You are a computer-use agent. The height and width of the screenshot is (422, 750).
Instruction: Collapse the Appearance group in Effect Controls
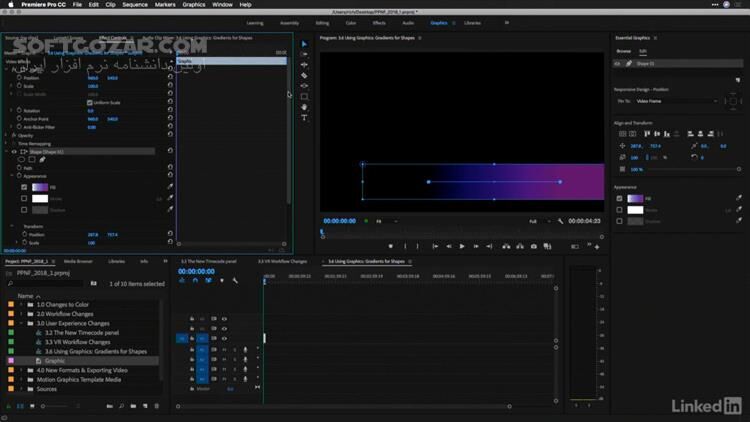click(12, 176)
